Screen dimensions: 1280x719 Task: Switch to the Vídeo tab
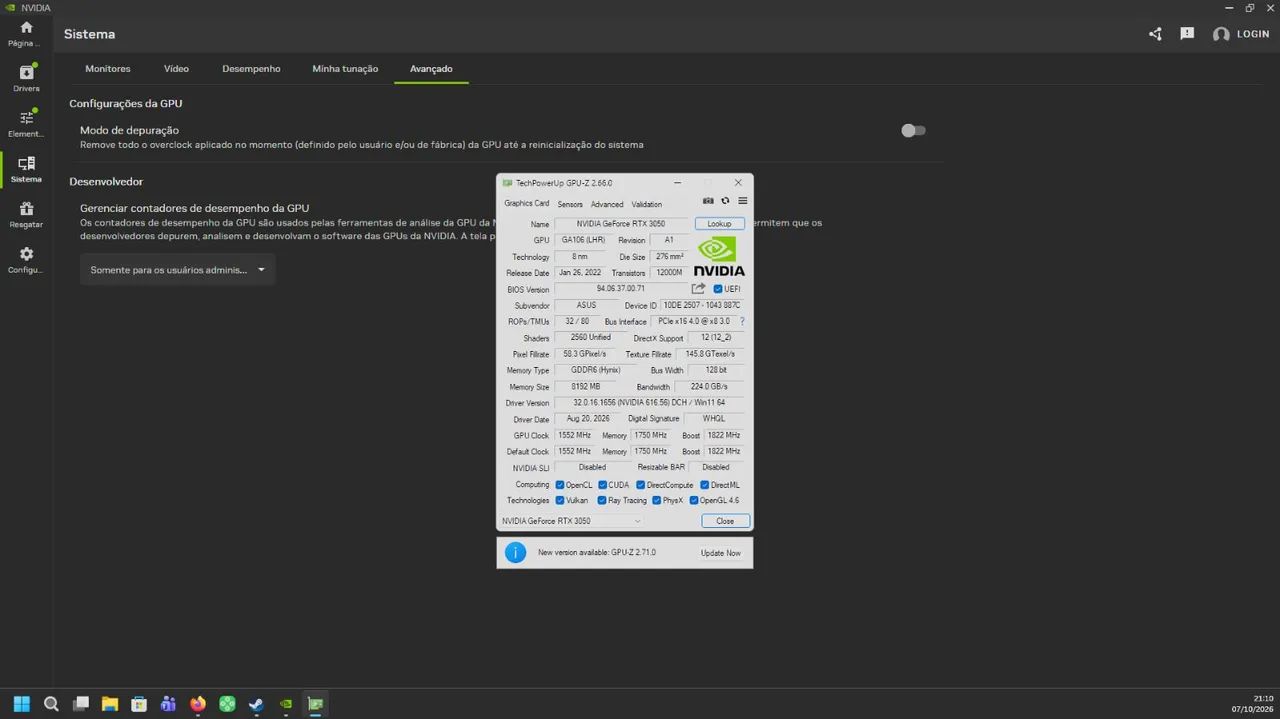(176, 69)
